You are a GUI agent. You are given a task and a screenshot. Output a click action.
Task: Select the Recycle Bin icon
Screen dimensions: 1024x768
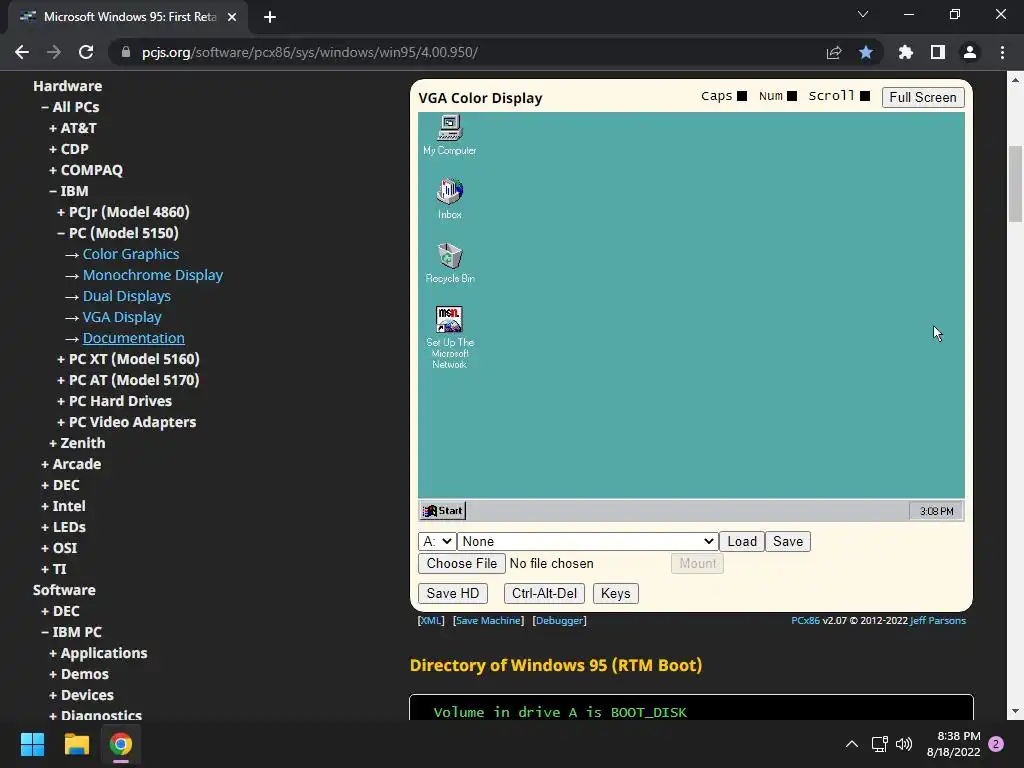coord(449,263)
